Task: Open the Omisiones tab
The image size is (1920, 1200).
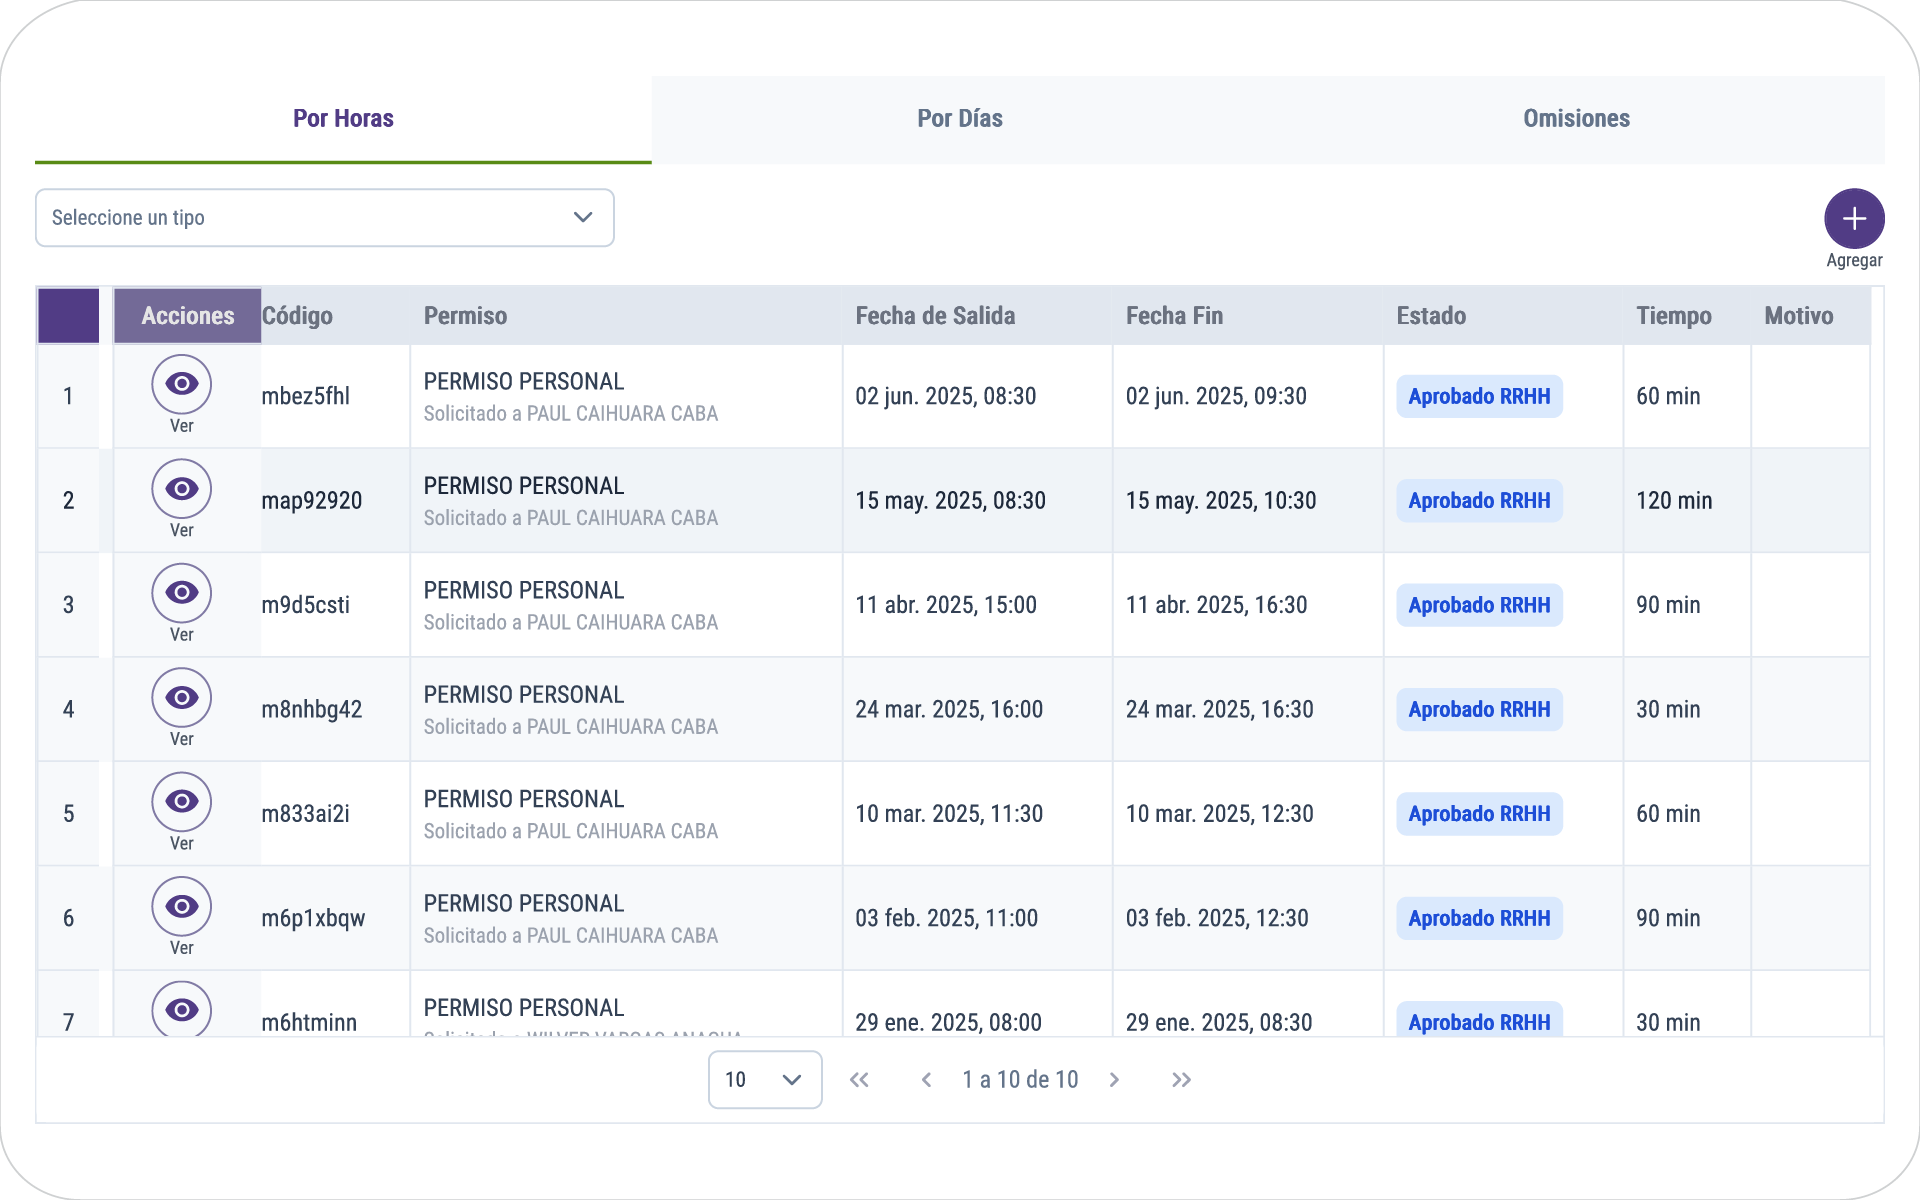Action: pos(1575,119)
